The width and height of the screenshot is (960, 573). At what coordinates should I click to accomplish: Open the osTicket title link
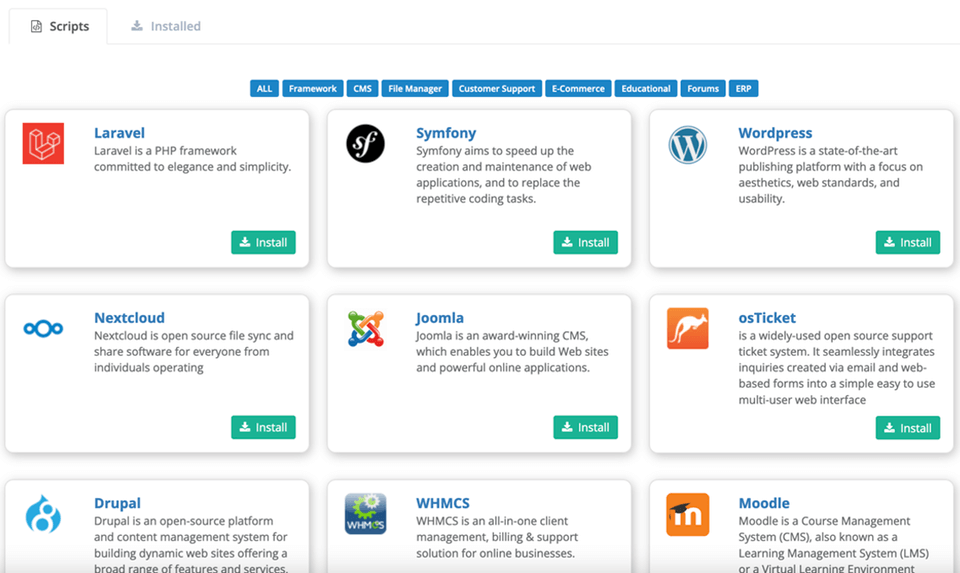coord(767,318)
